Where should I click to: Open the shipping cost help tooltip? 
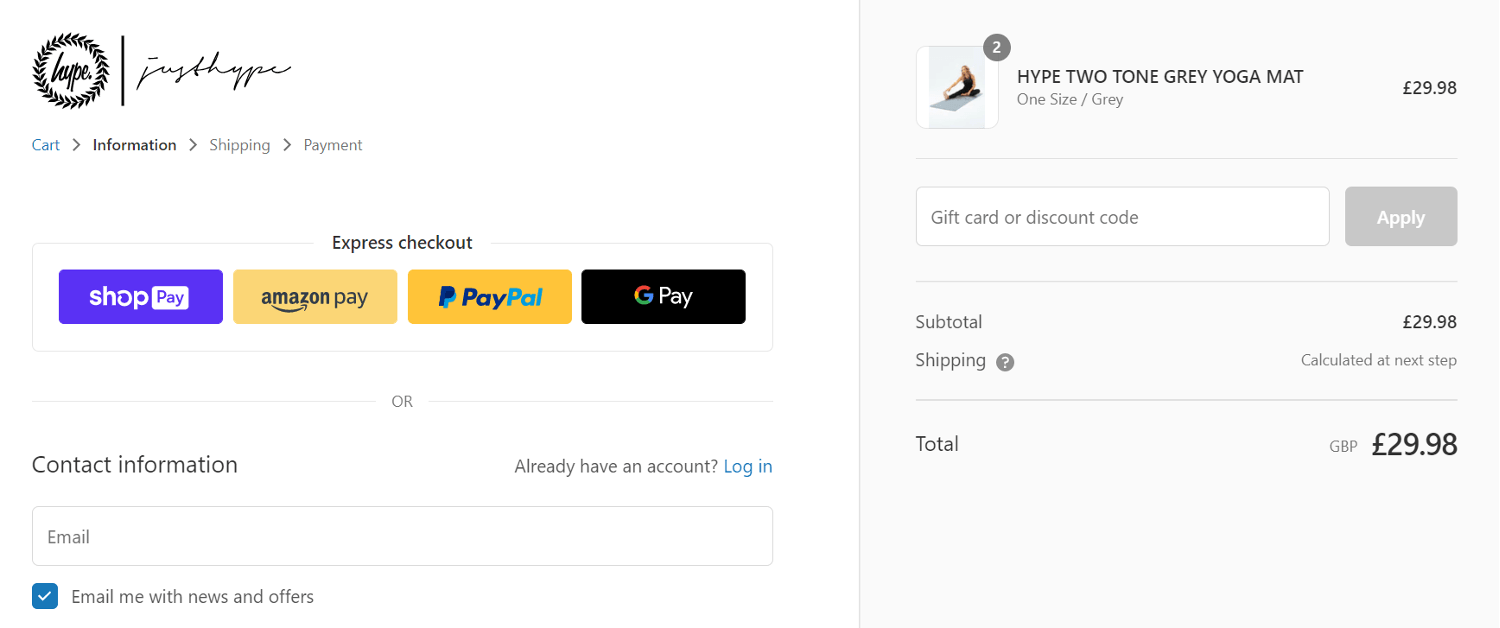(1004, 361)
